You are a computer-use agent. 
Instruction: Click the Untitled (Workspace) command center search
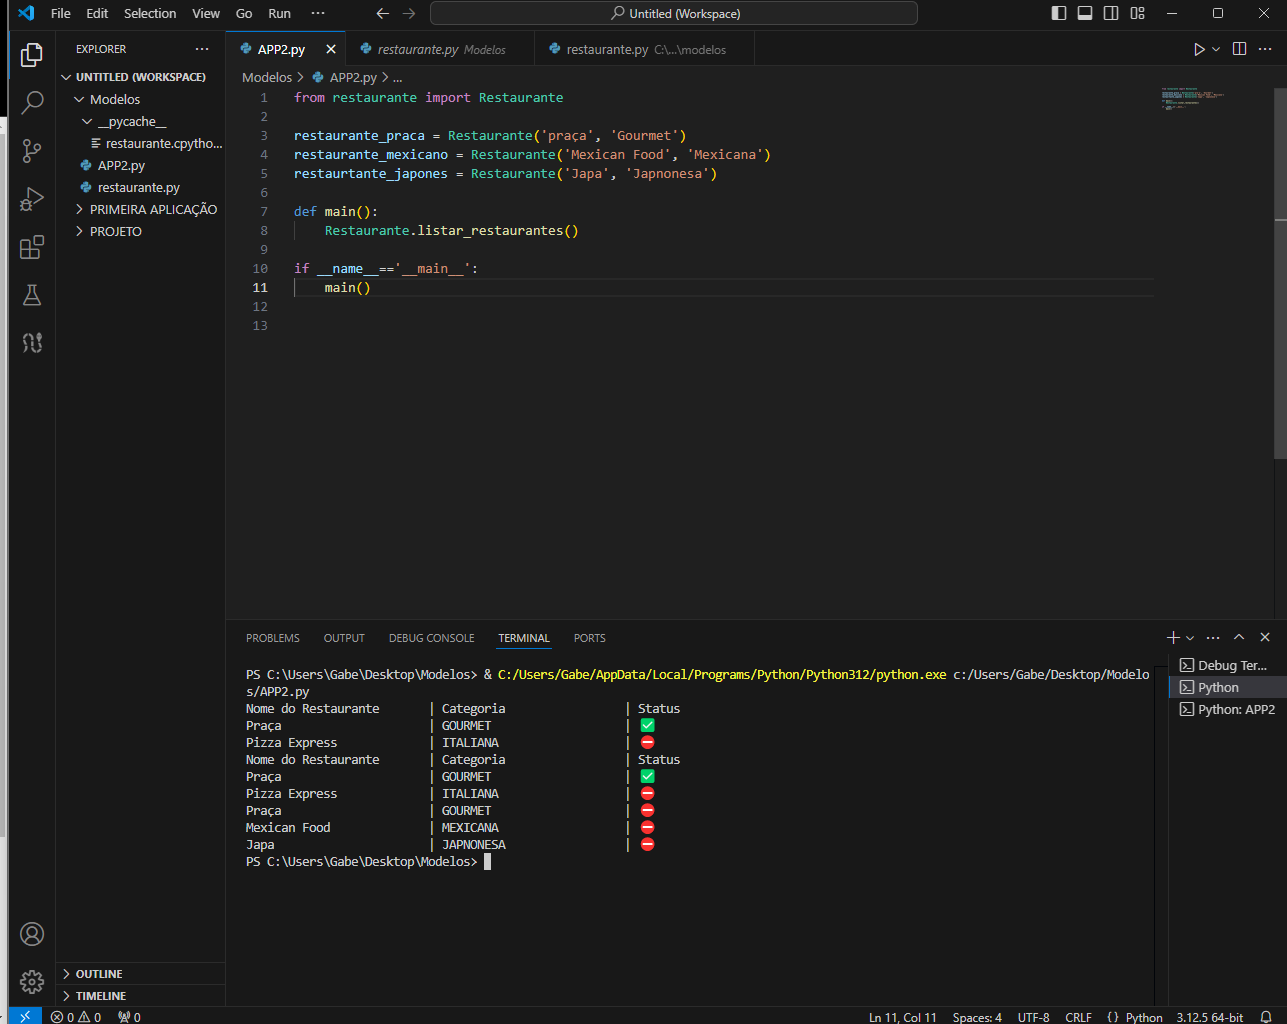tap(674, 13)
